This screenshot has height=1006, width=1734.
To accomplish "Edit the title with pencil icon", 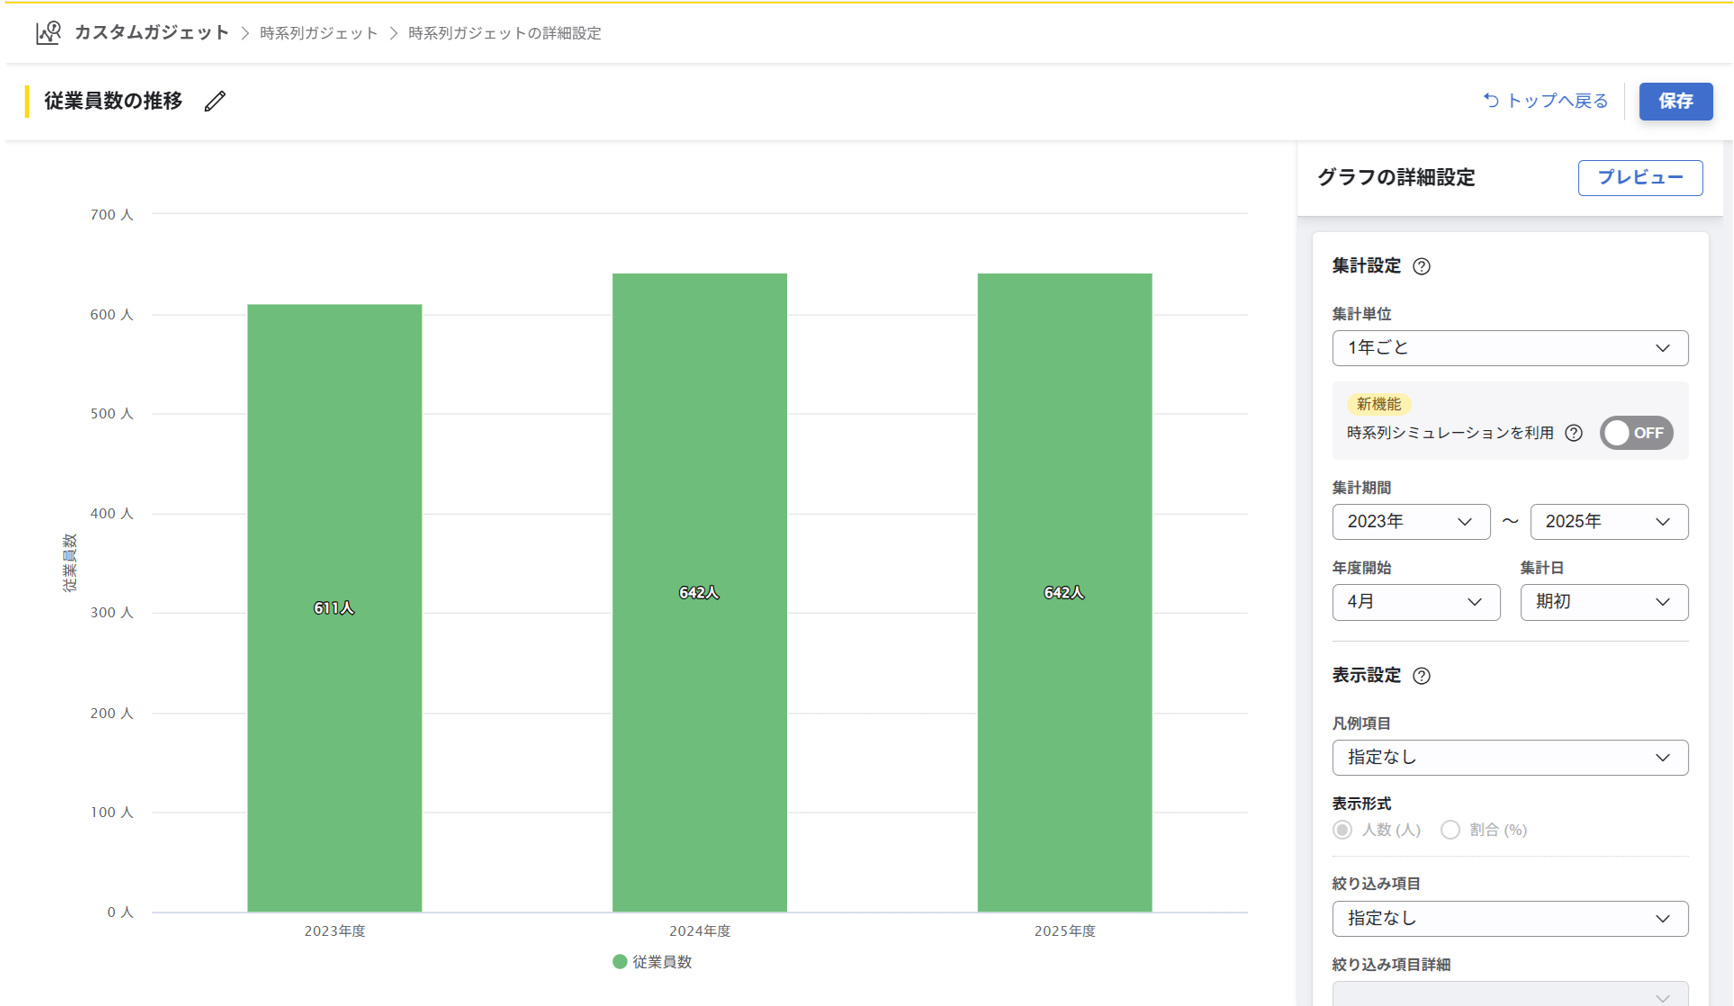I will pos(215,101).
